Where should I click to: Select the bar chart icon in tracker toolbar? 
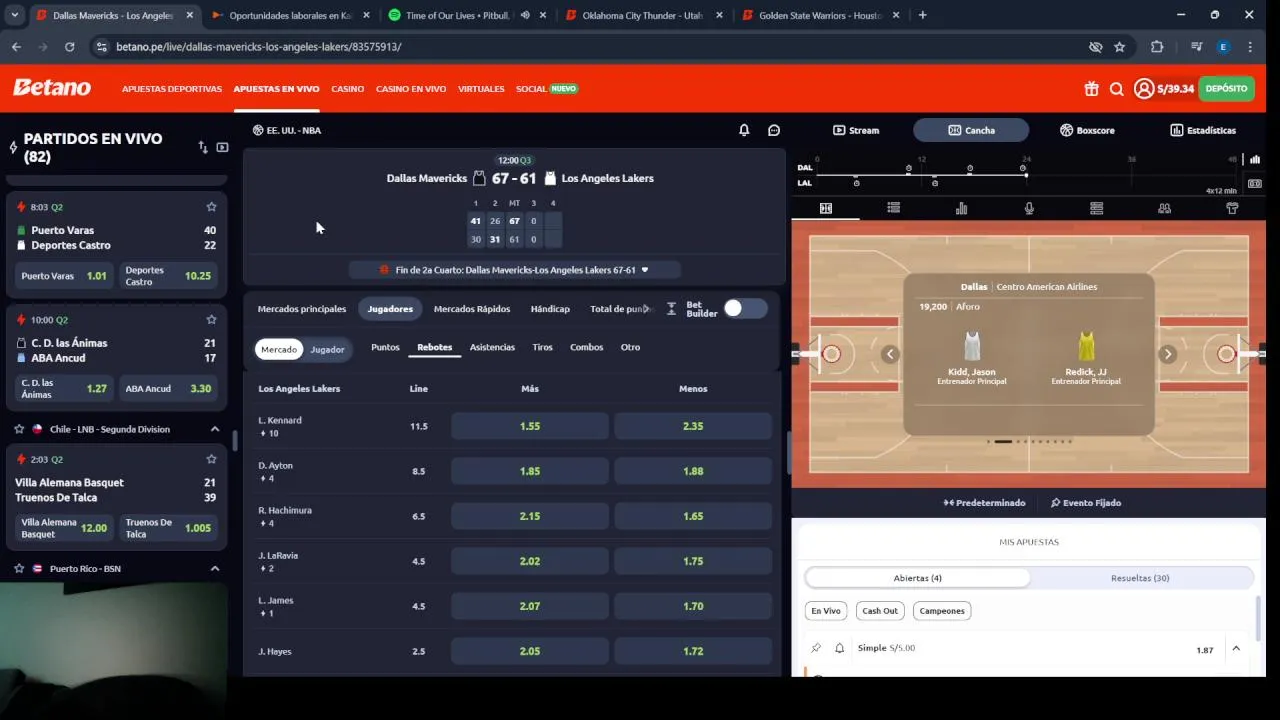click(x=961, y=208)
